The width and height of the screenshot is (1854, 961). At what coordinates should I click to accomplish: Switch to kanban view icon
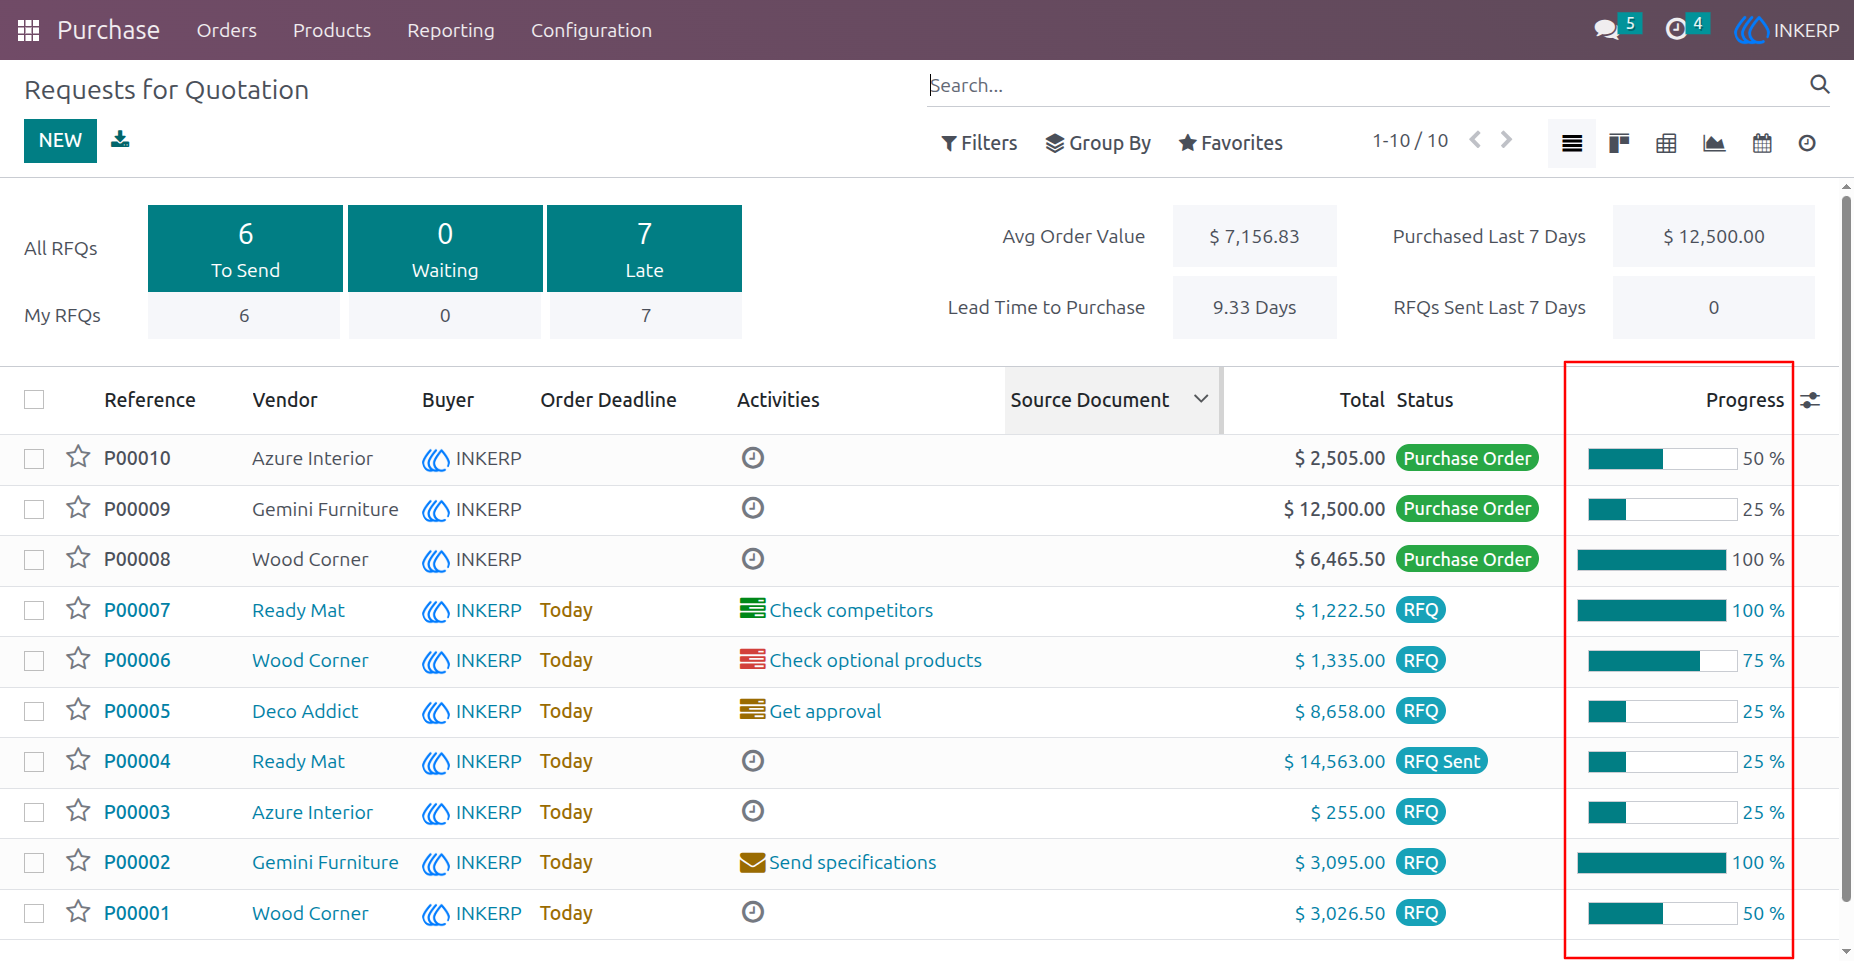point(1619,143)
